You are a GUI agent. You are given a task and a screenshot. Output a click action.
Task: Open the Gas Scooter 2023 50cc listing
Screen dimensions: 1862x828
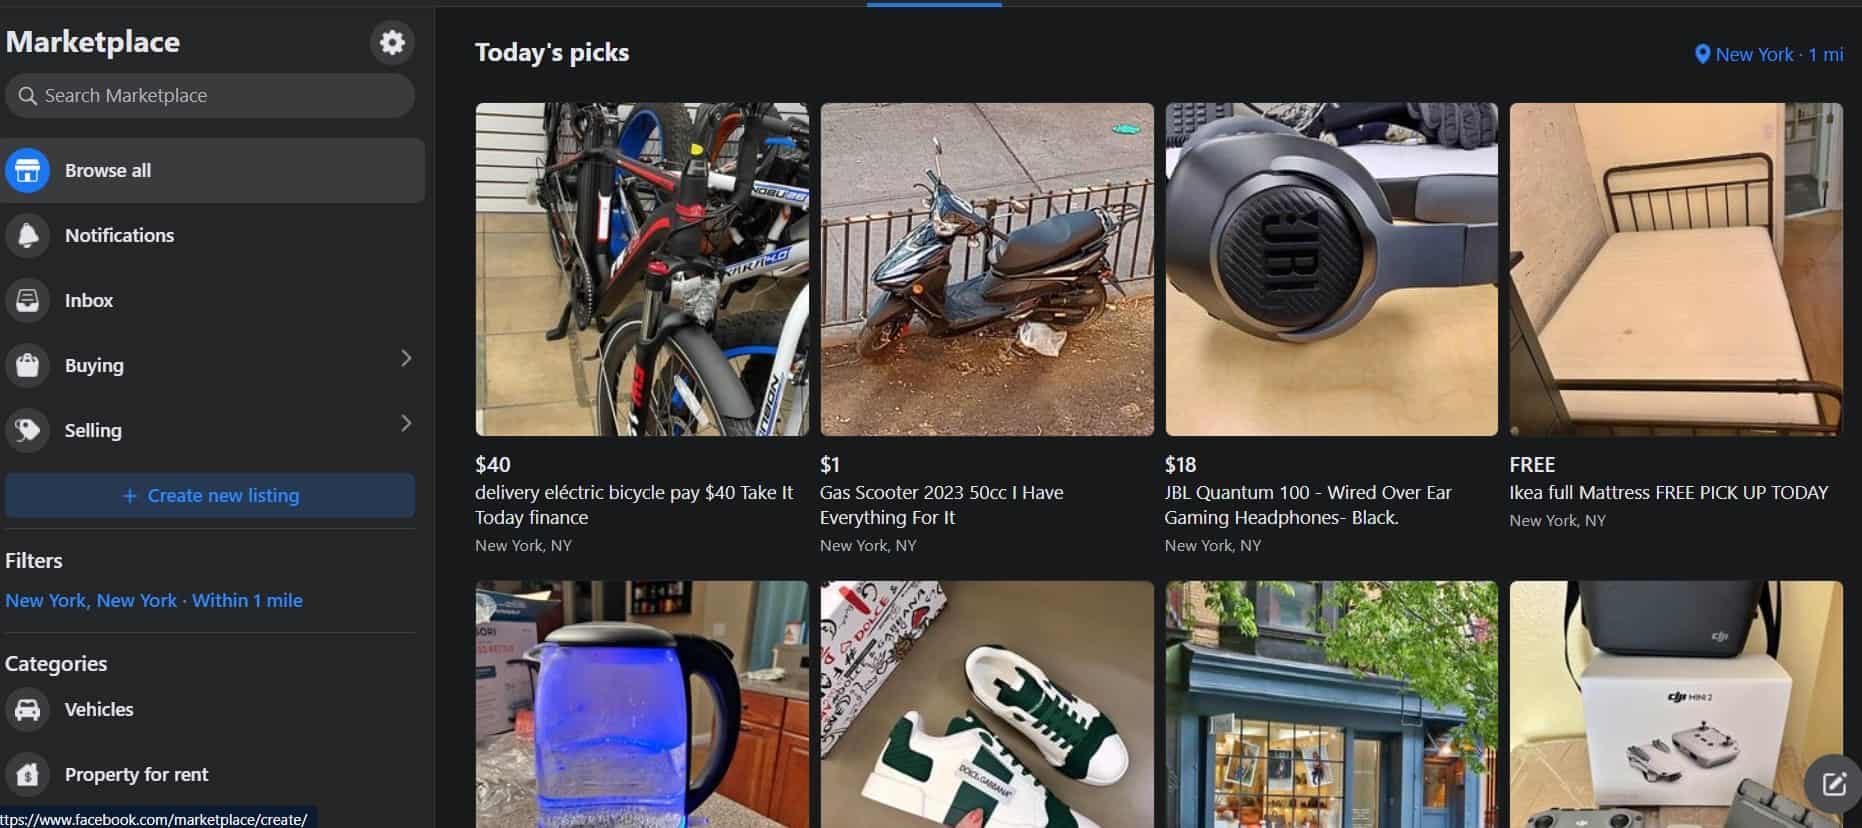(986, 328)
